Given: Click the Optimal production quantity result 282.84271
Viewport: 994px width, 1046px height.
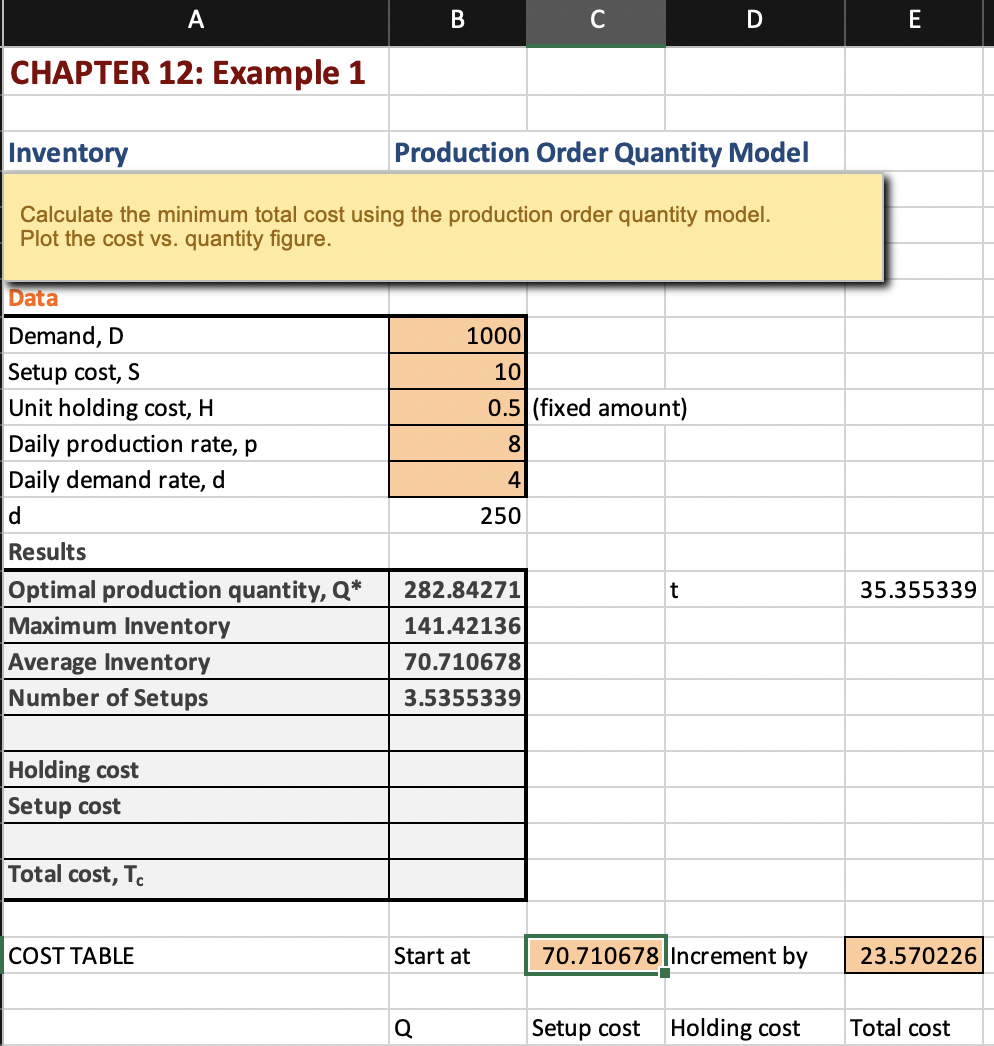Looking at the screenshot, I should pos(457,589).
